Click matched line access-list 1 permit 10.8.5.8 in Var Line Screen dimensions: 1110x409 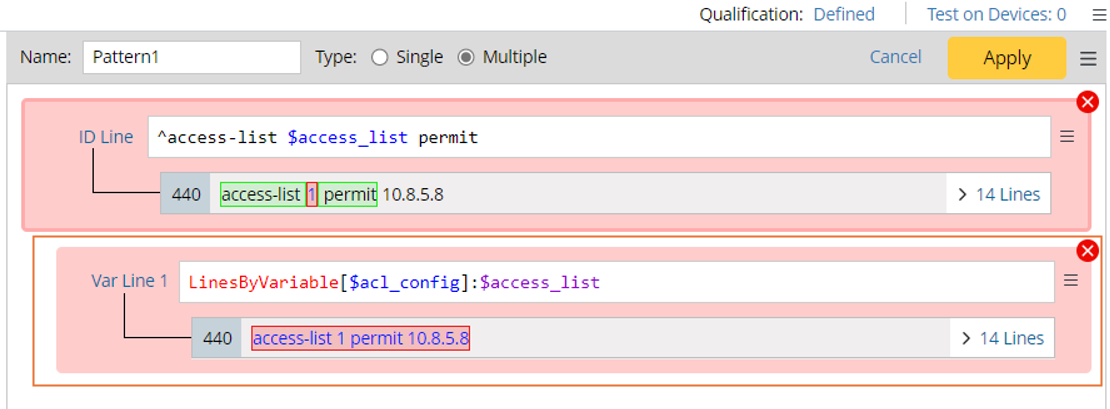360,338
